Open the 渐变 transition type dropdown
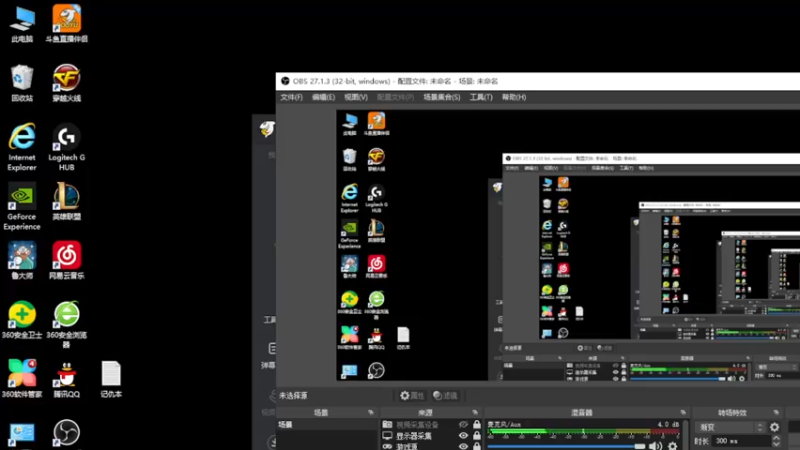 click(x=731, y=427)
